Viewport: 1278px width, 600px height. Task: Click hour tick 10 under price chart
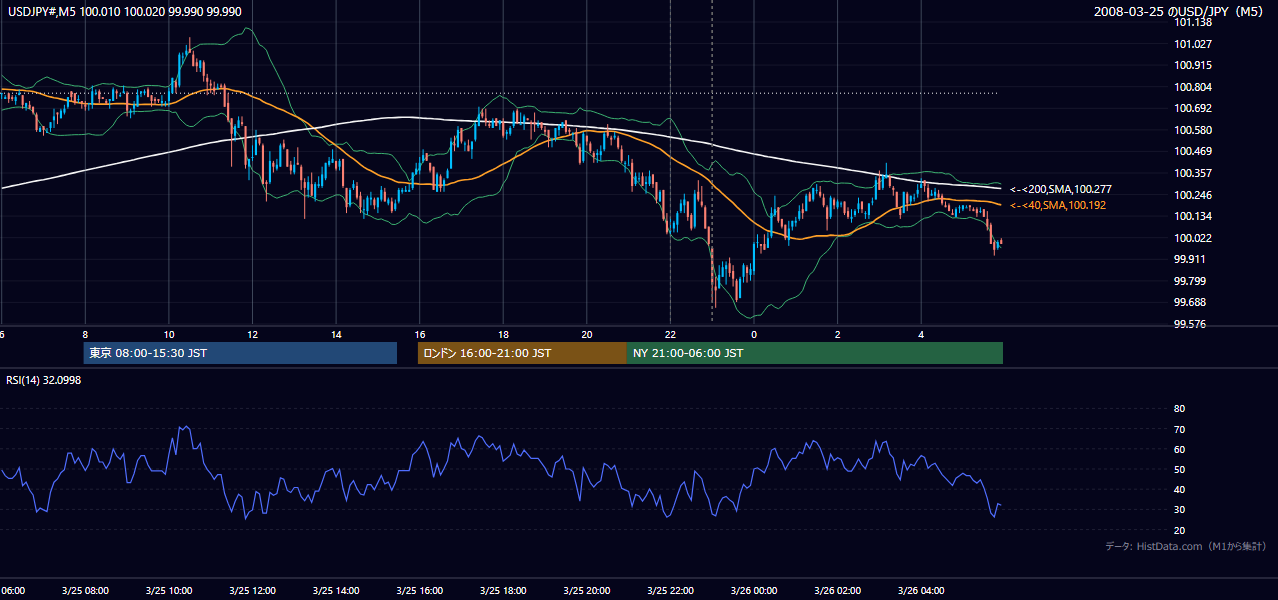click(168, 334)
